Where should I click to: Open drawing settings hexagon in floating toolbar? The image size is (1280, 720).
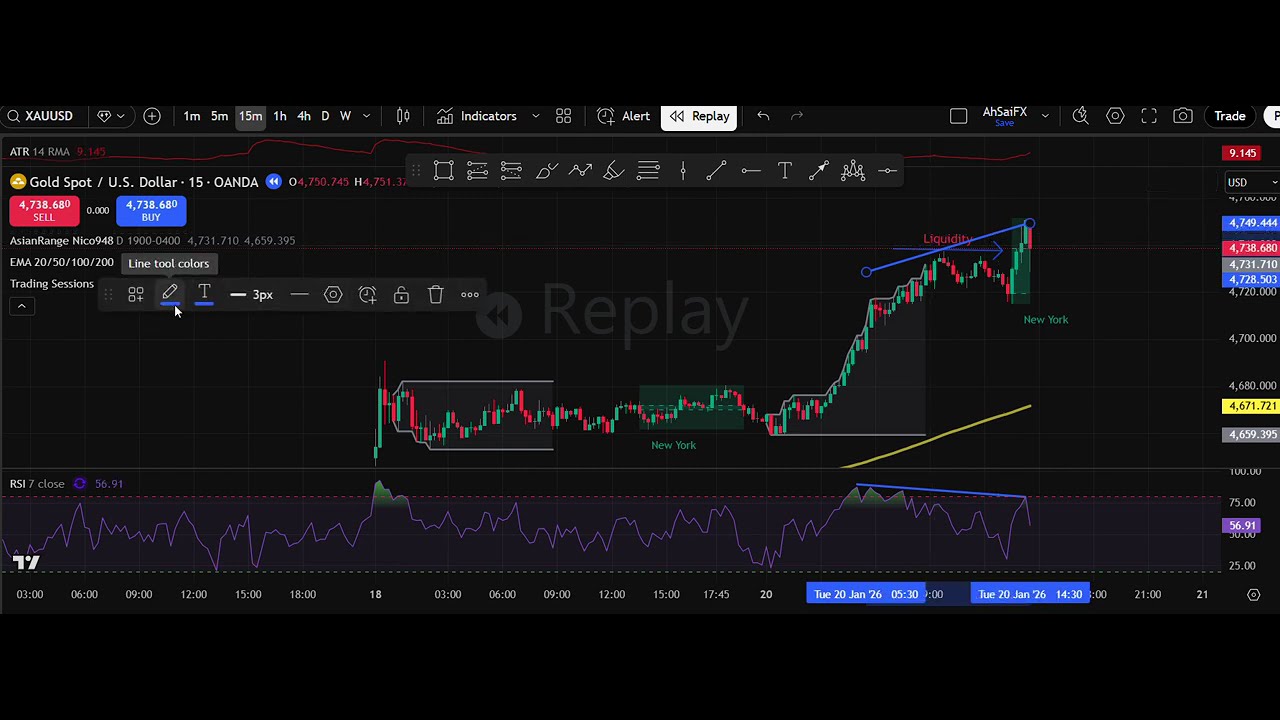tap(333, 295)
